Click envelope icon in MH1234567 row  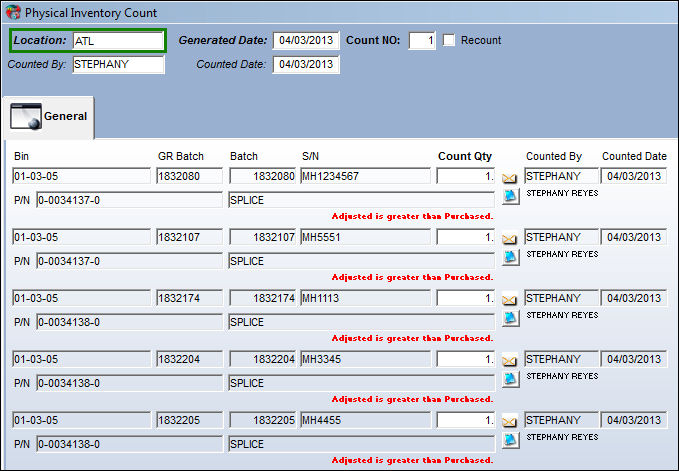point(509,178)
